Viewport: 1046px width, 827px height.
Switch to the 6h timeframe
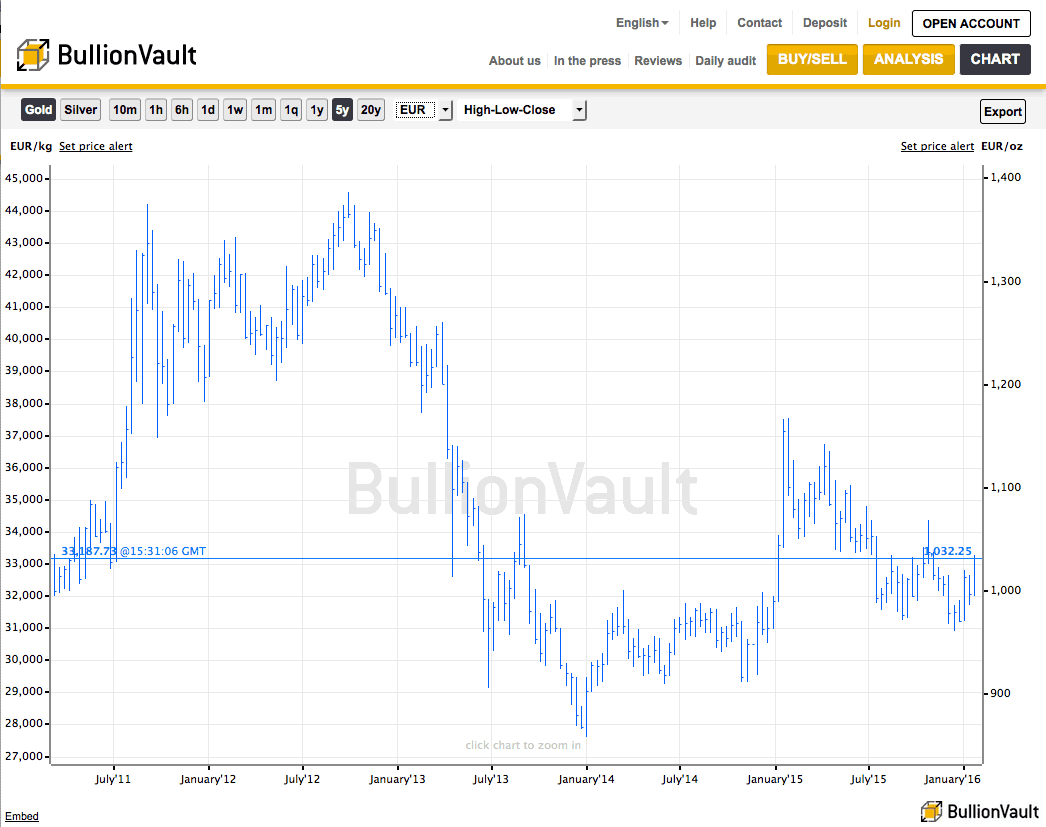click(182, 110)
